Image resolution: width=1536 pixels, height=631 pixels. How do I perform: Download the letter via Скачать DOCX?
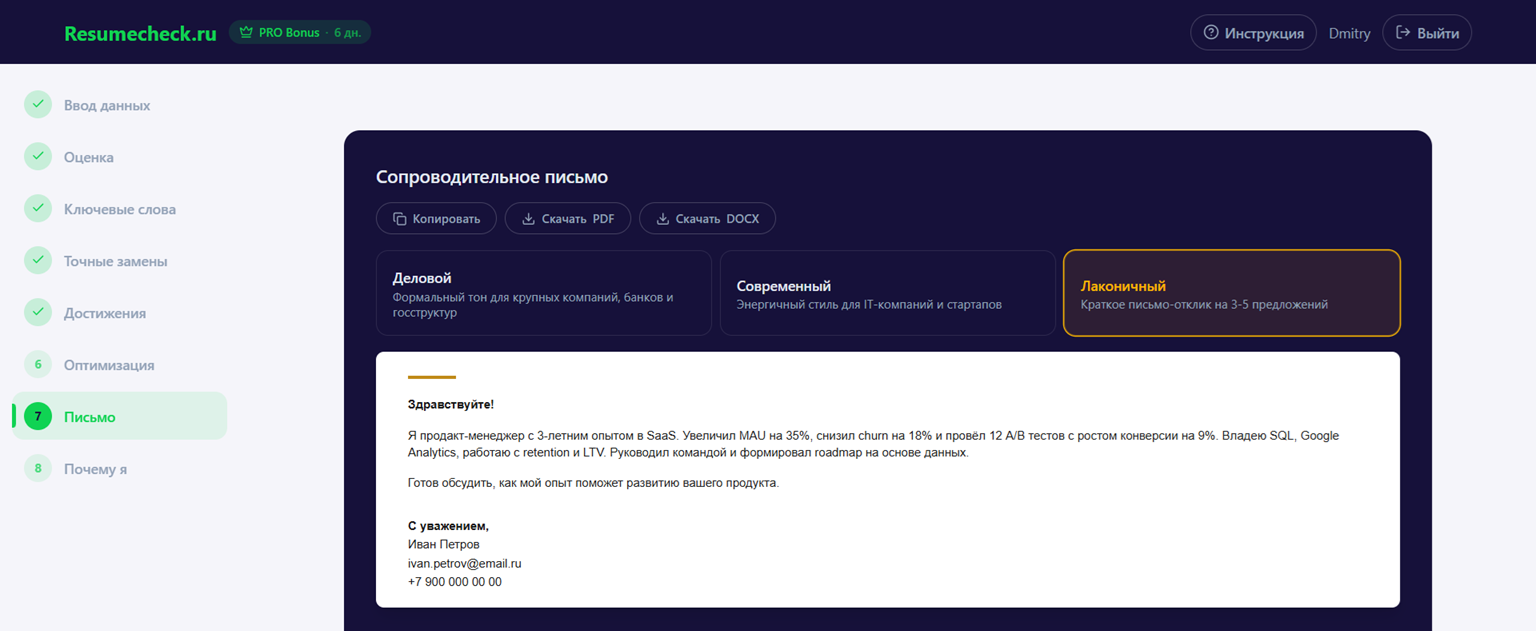tap(707, 219)
